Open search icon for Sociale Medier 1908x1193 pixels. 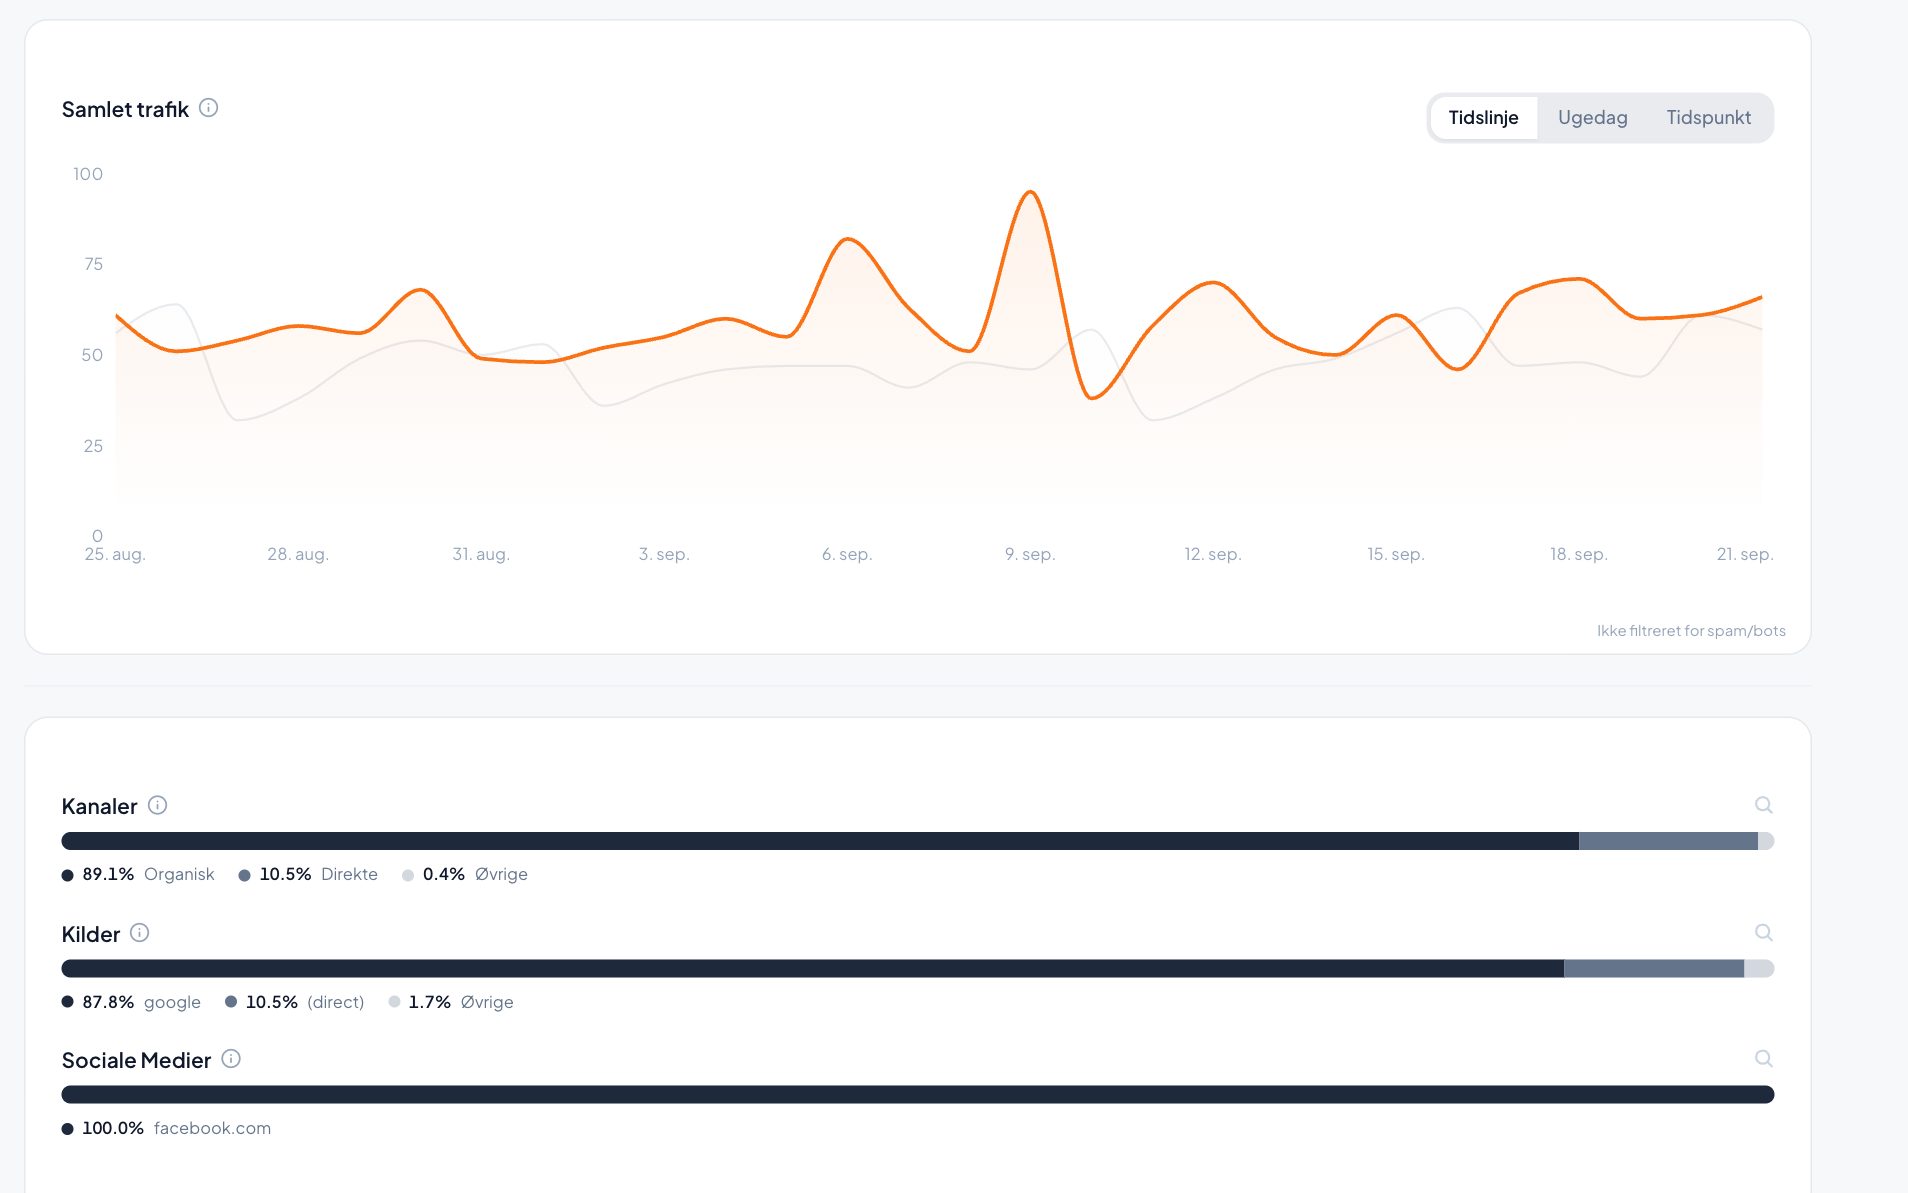tap(1764, 1059)
